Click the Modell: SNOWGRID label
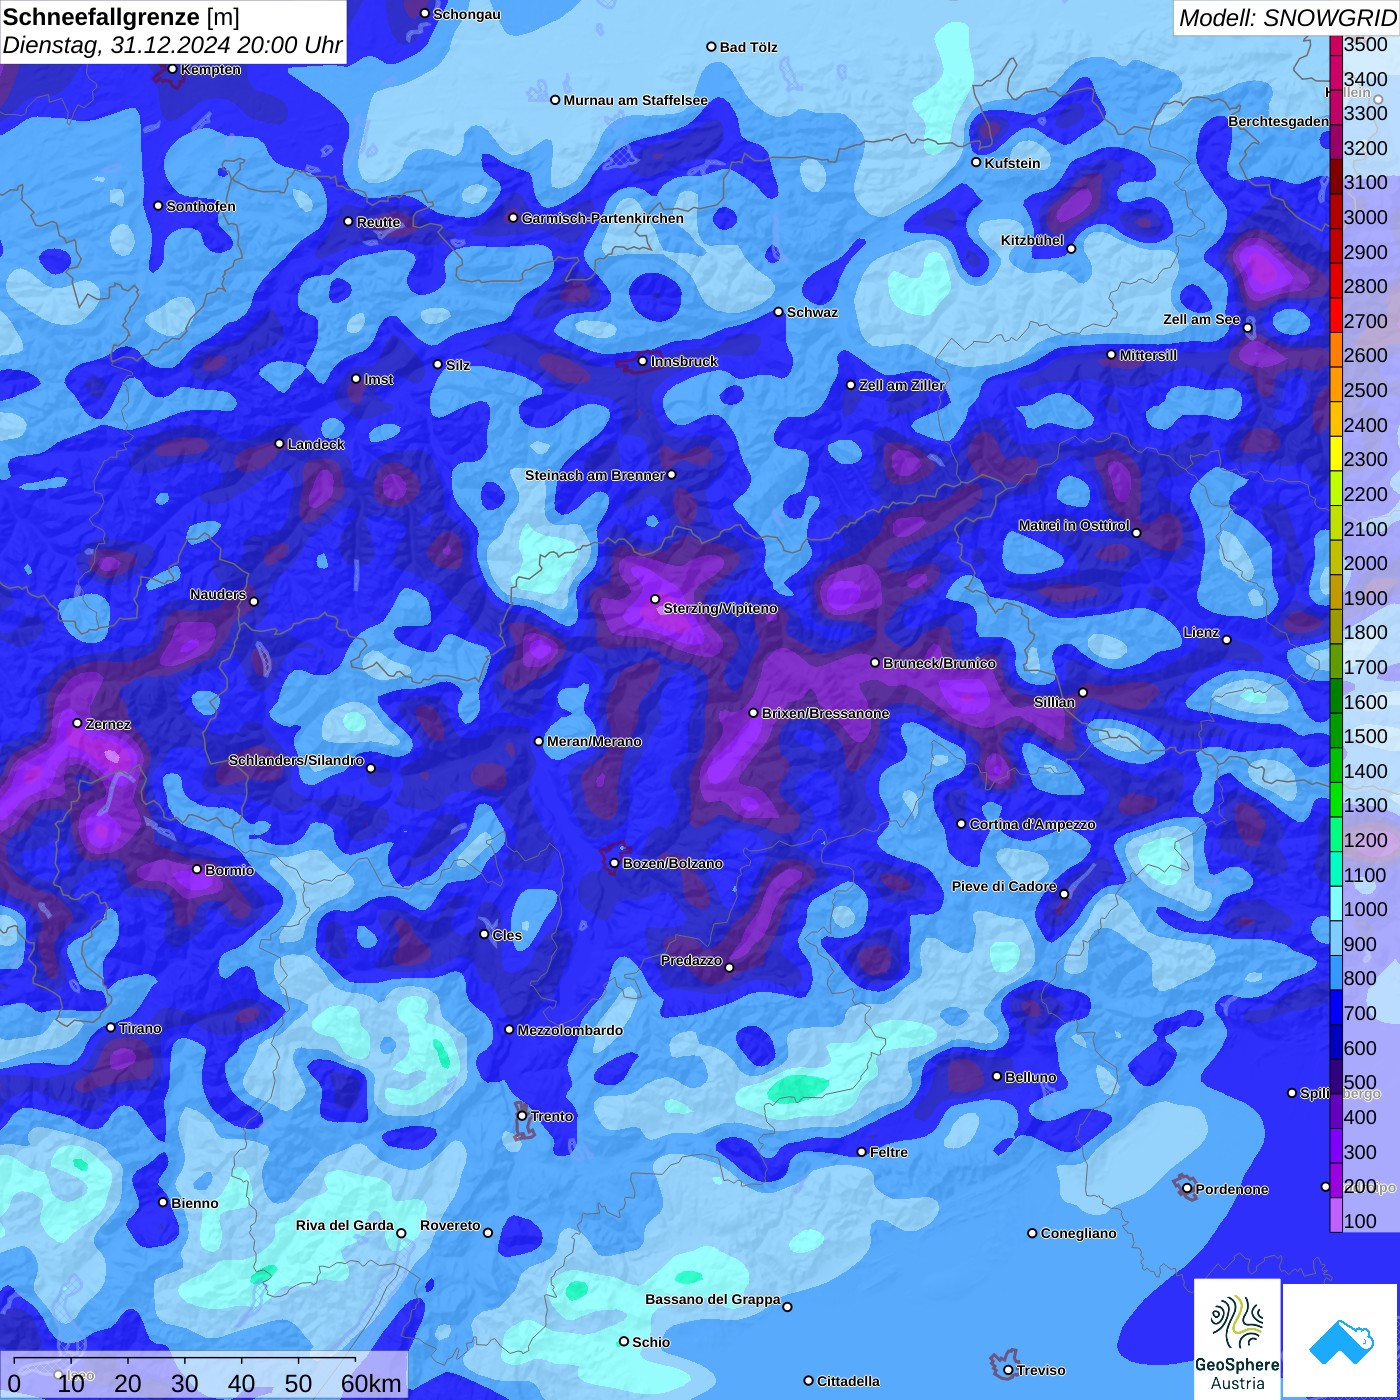1400x1400 pixels. (x=1287, y=18)
